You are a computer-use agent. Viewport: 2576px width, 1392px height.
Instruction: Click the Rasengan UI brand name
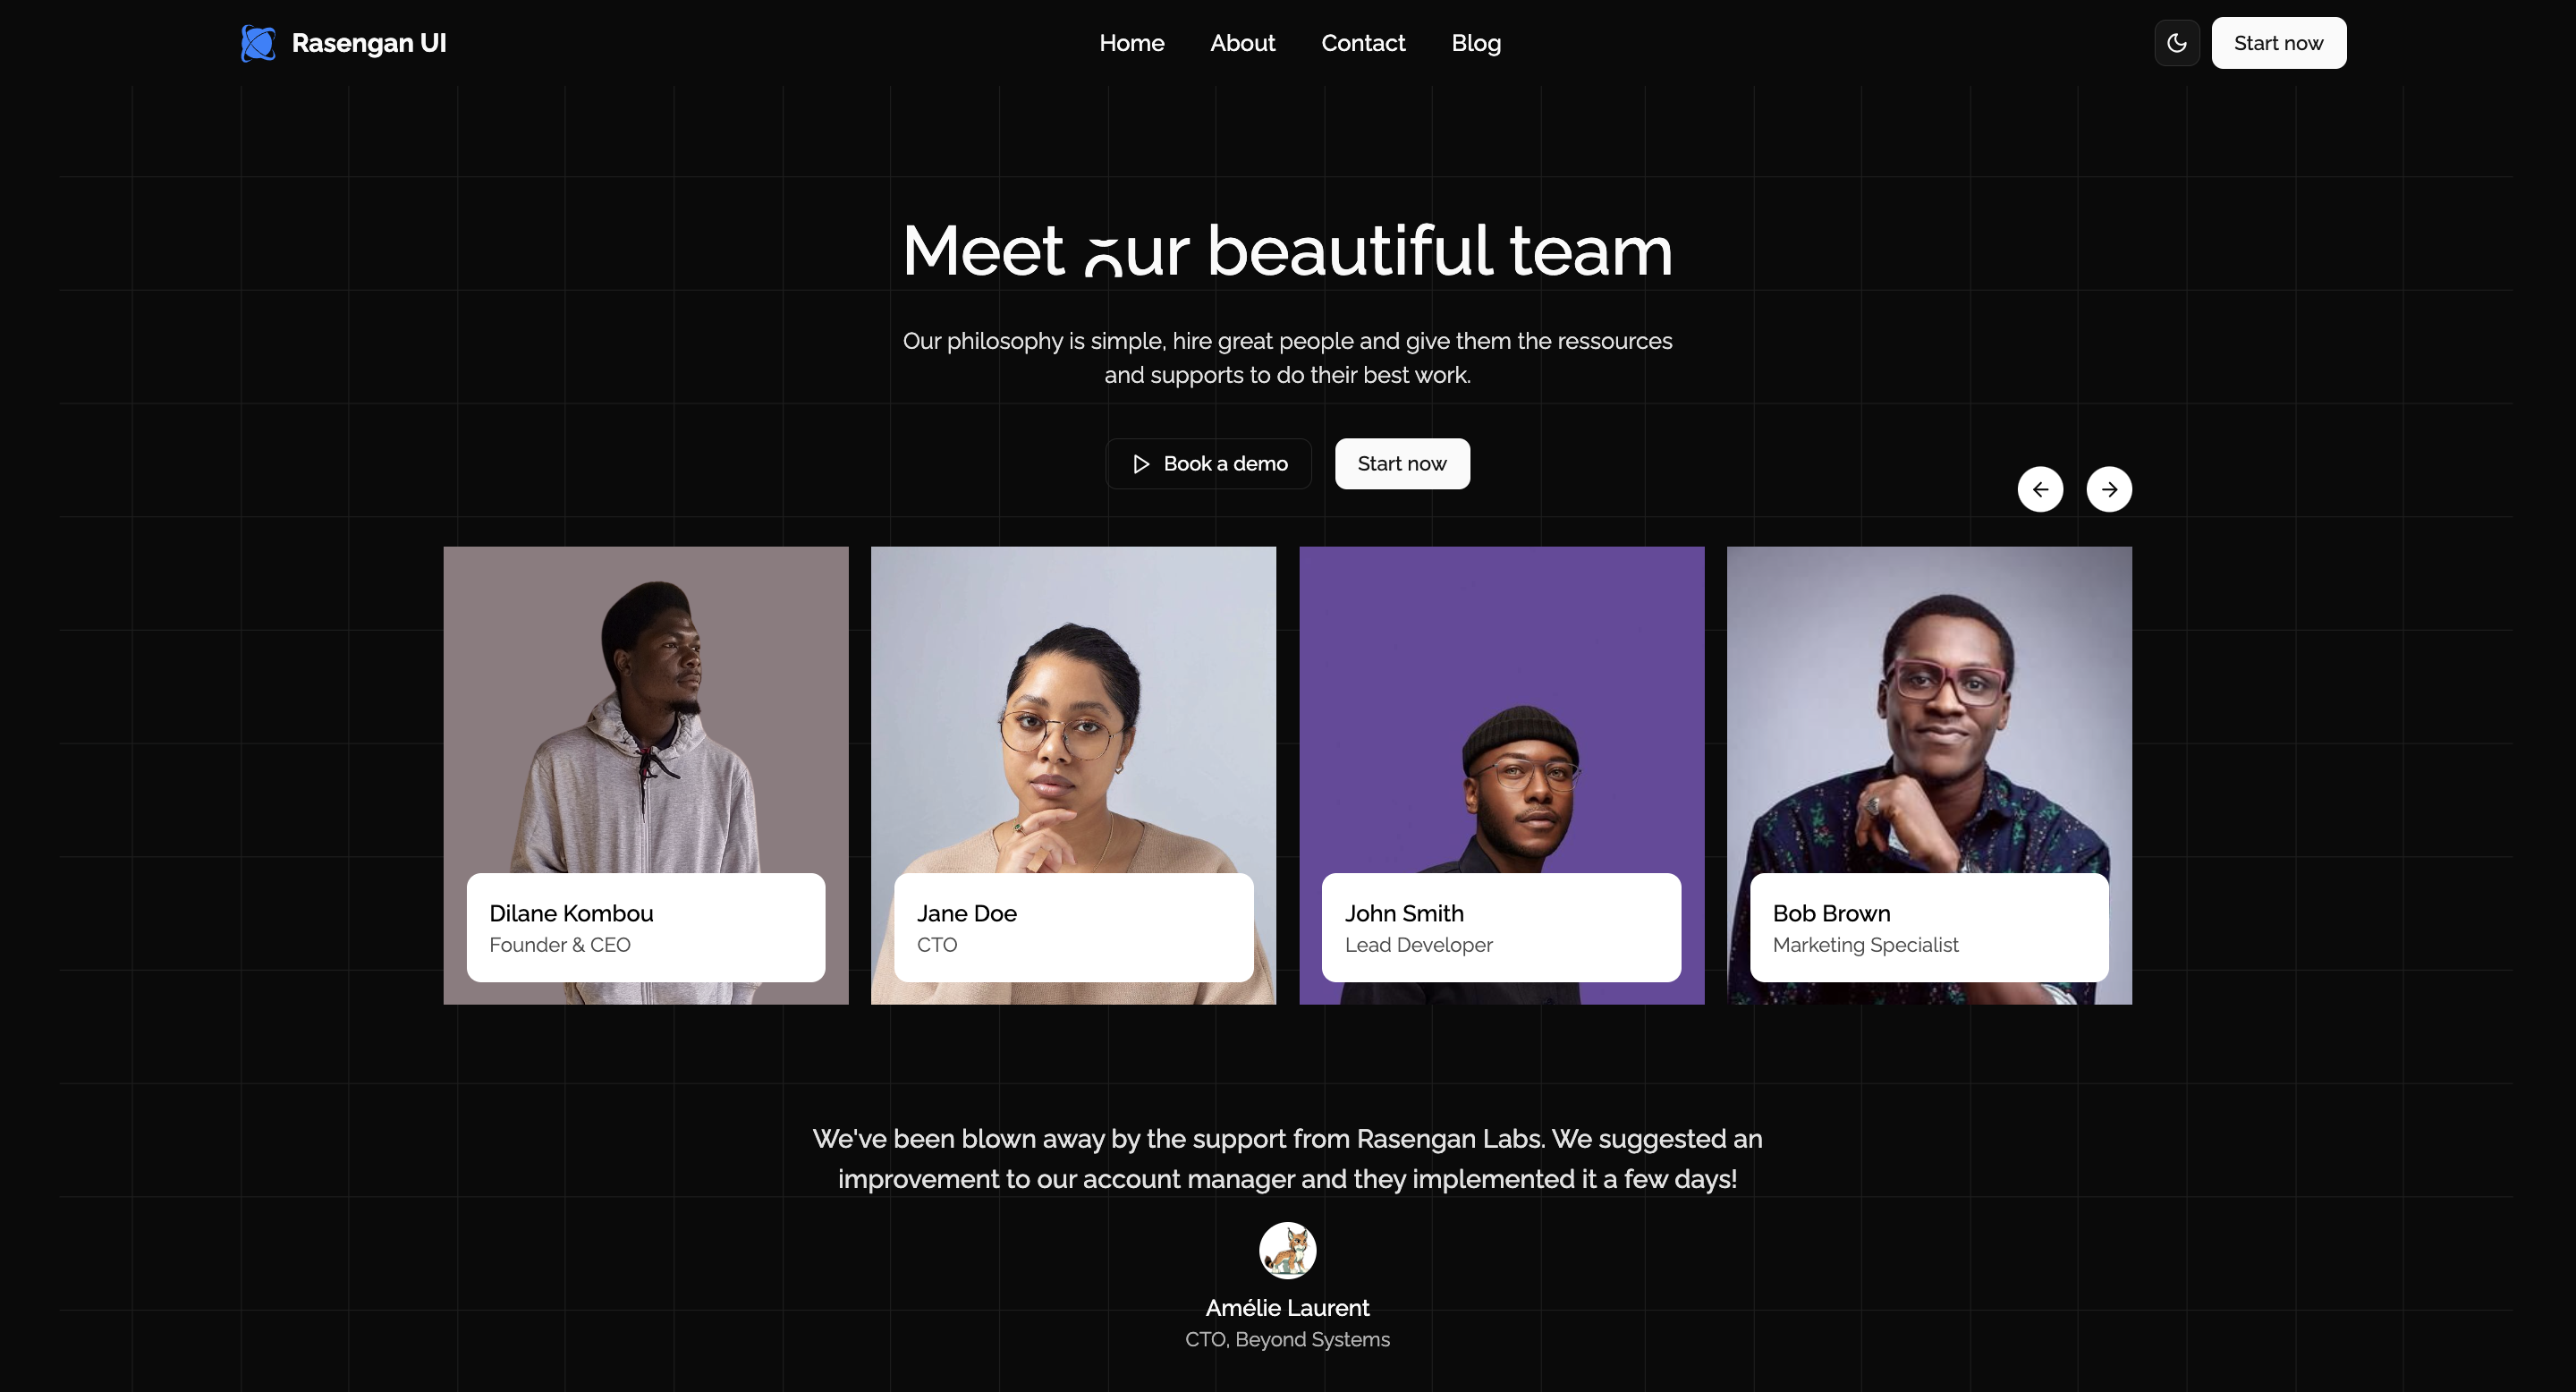369,43
